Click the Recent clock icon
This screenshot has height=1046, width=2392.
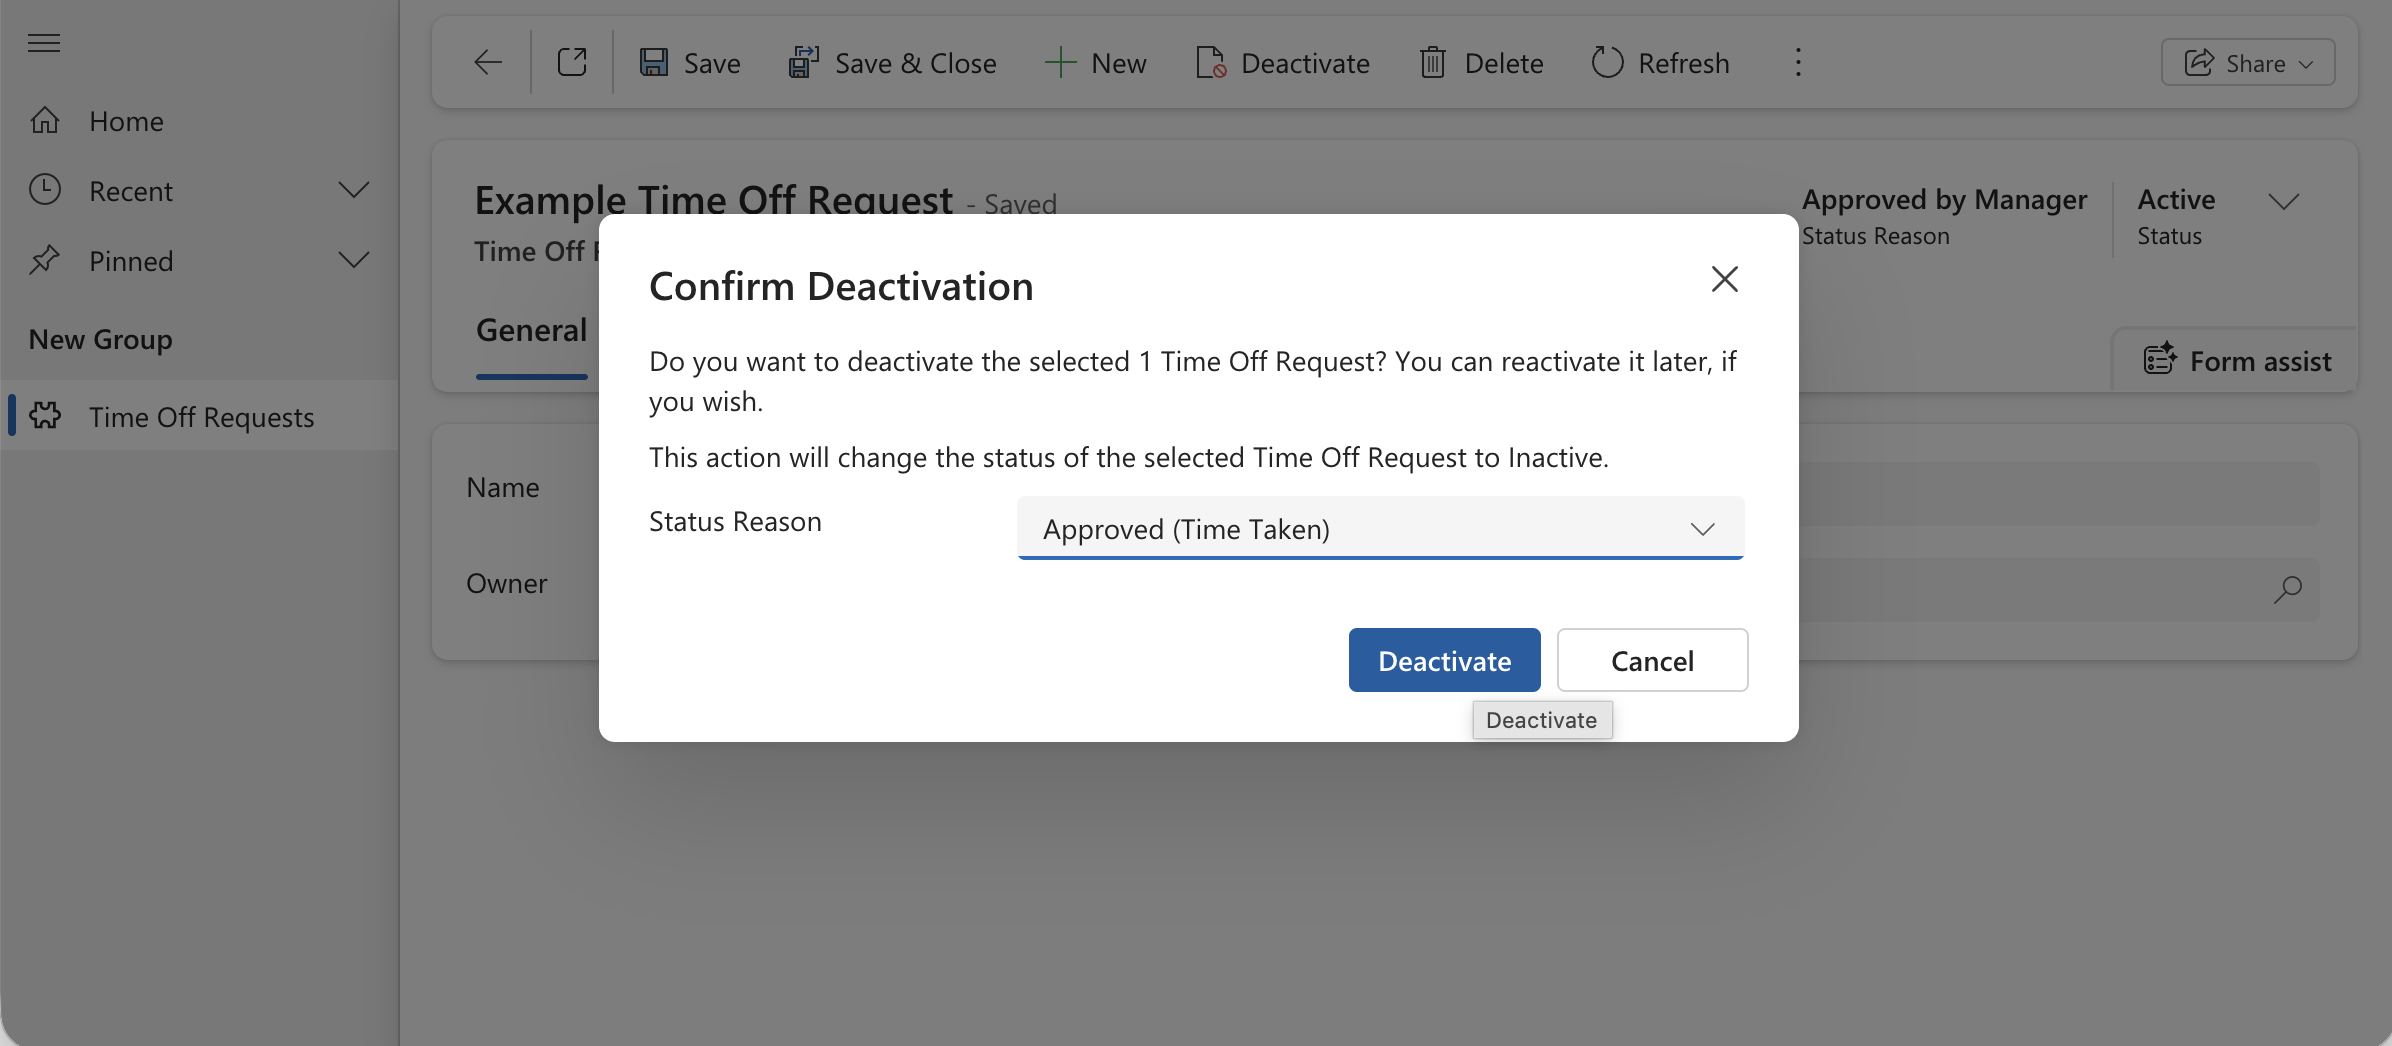(45, 190)
